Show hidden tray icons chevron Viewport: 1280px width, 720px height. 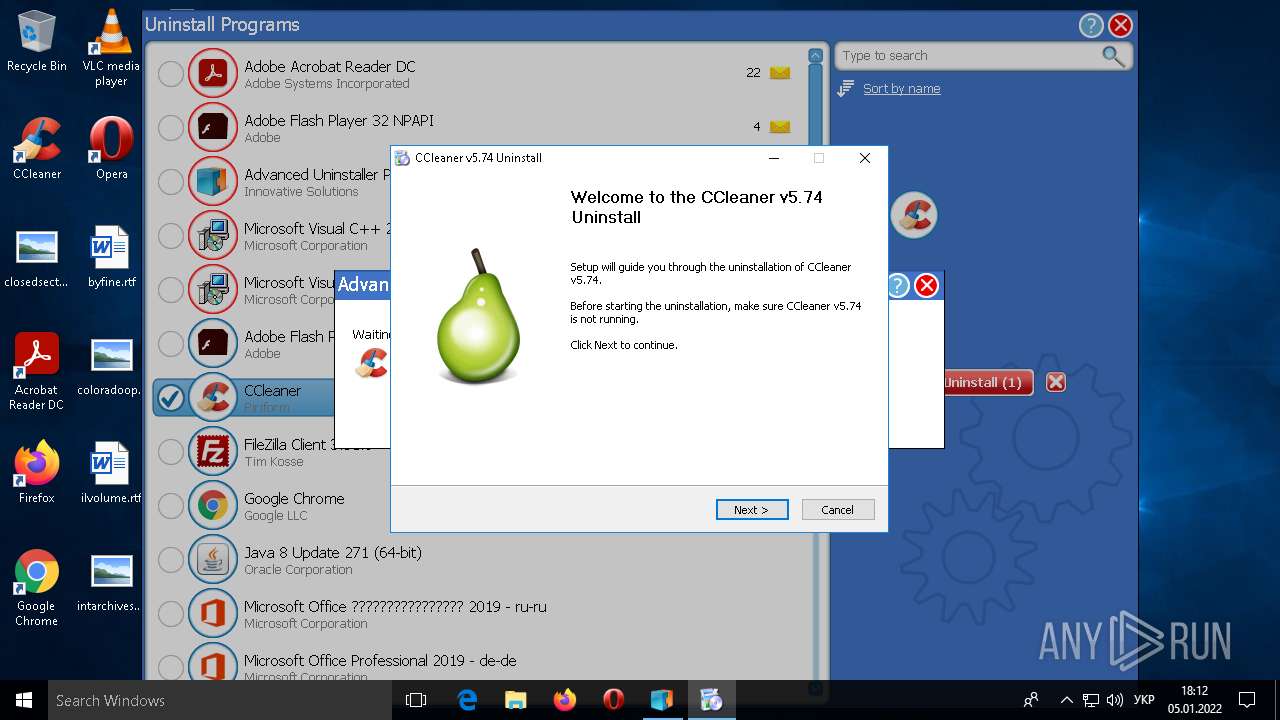pyautogui.click(x=1066, y=700)
